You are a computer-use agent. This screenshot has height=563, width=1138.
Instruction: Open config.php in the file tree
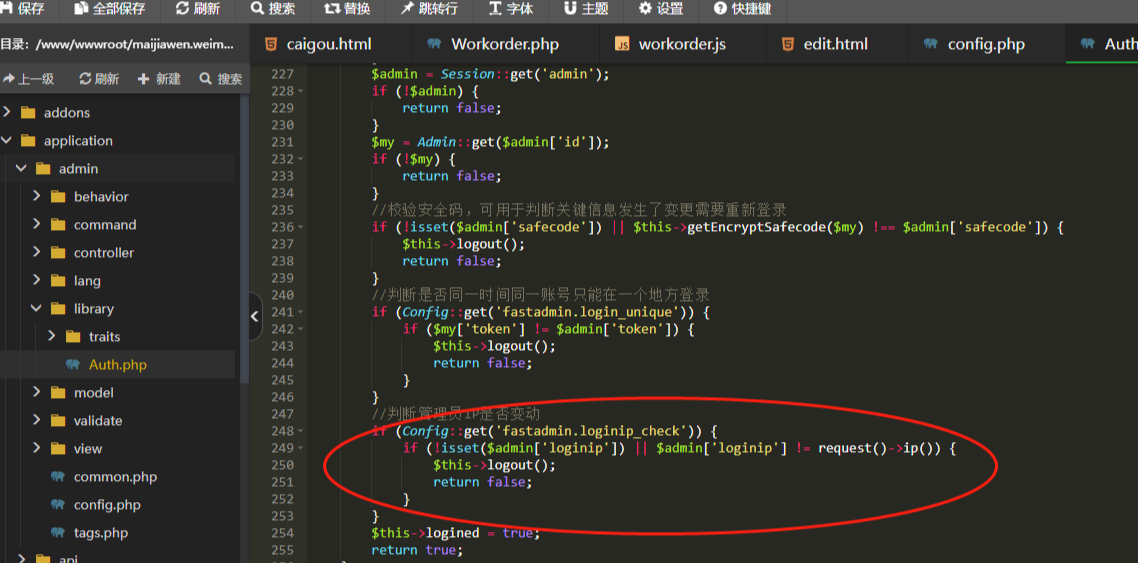[107, 504]
